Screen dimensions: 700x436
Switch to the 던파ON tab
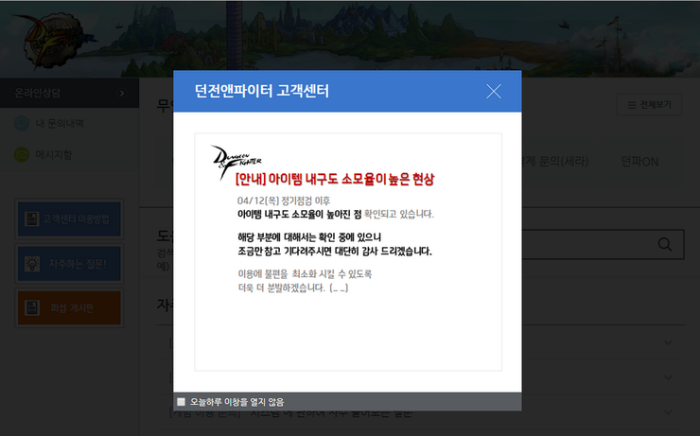point(639,162)
